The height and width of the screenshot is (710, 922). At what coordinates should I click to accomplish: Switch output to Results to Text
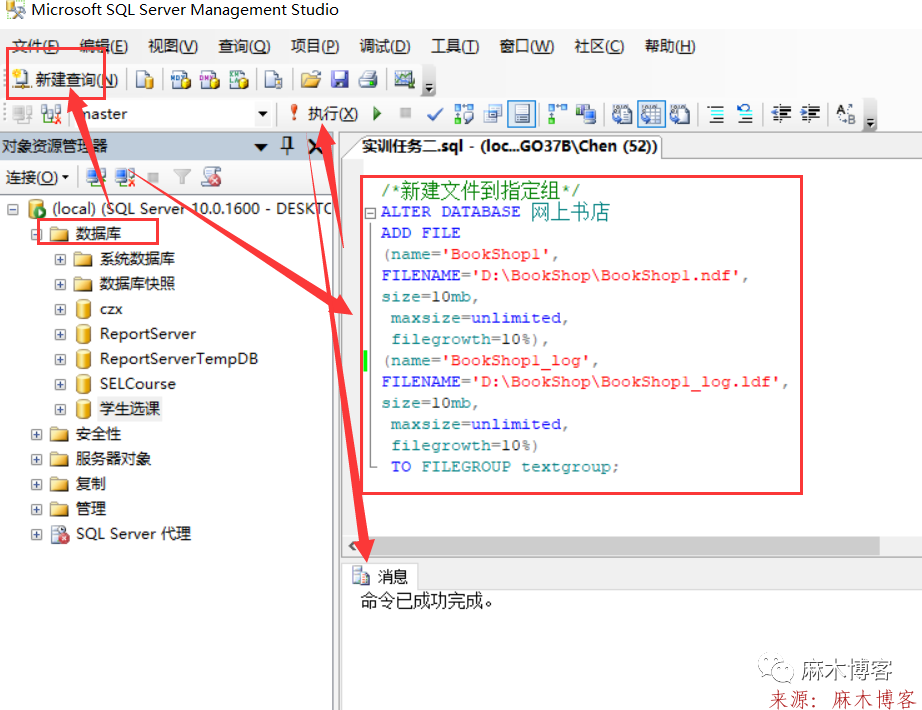coord(622,114)
